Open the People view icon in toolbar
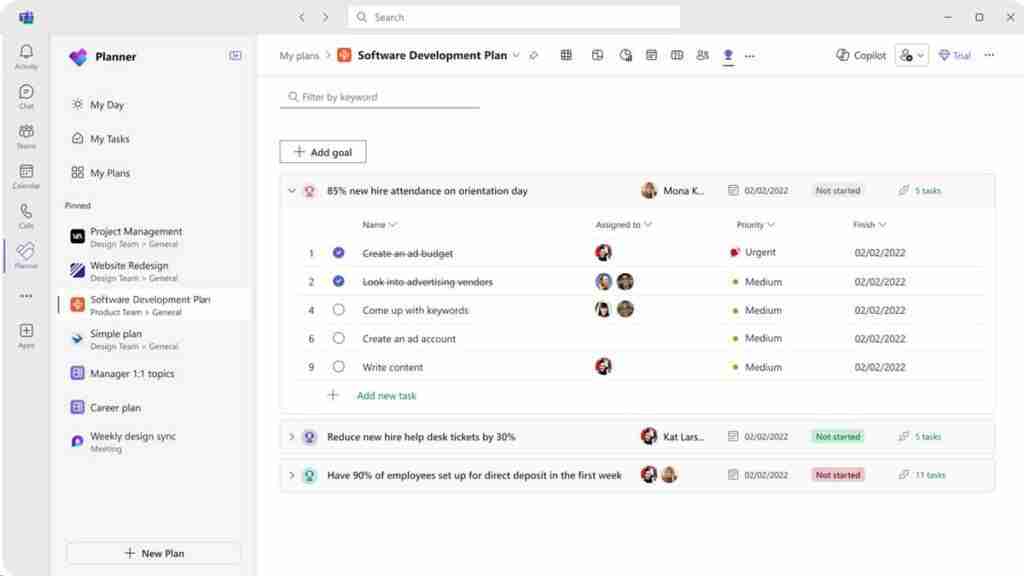 tap(703, 56)
